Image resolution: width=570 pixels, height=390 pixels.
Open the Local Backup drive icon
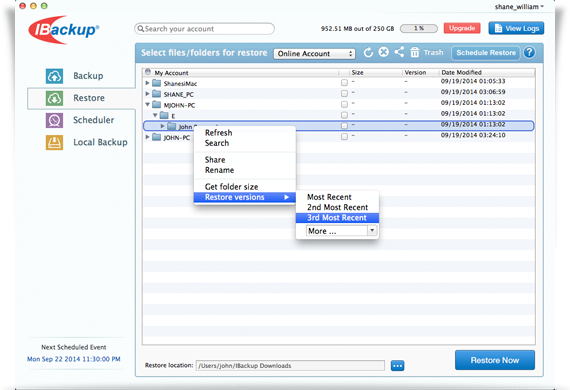[54, 142]
